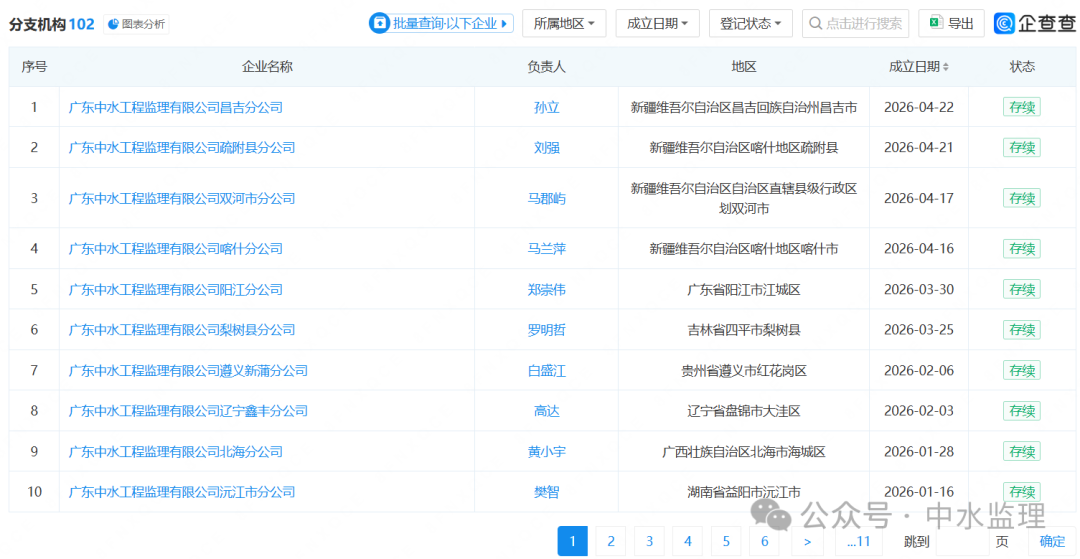Open 广东中水工程监理有限公司双河市分公司 link

coord(182,198)
